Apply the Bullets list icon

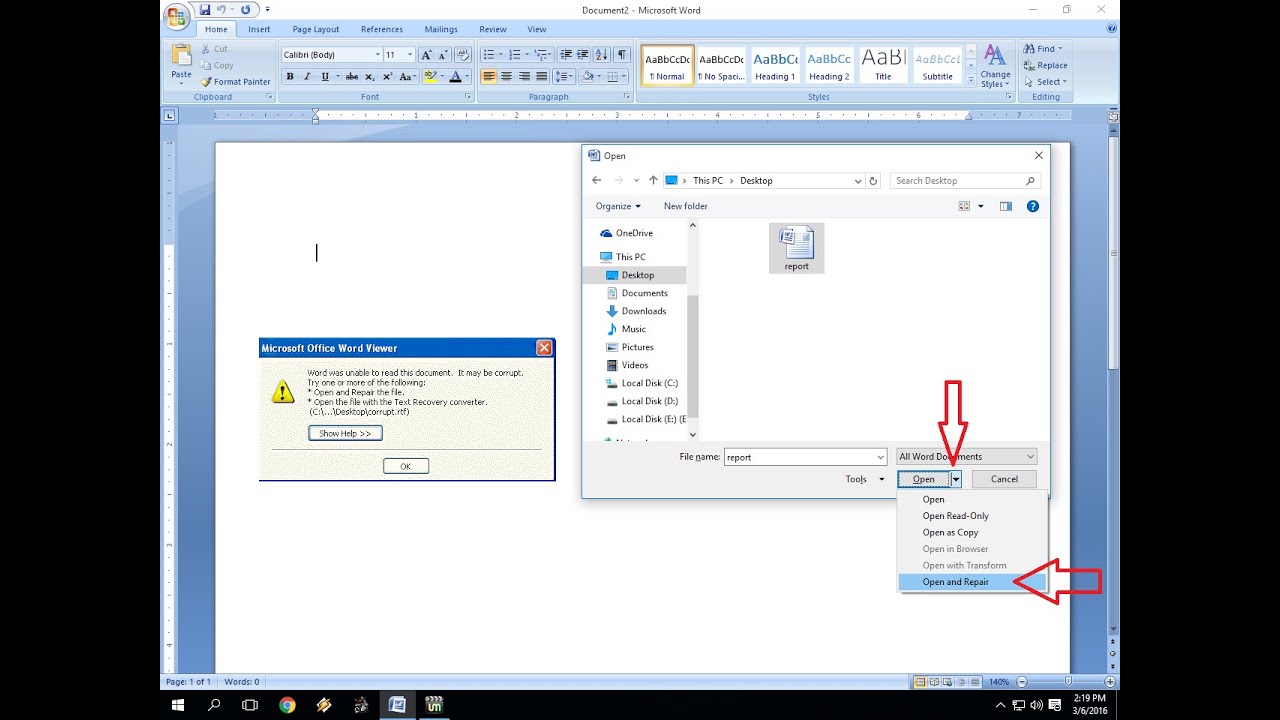[x=488, y=56]
